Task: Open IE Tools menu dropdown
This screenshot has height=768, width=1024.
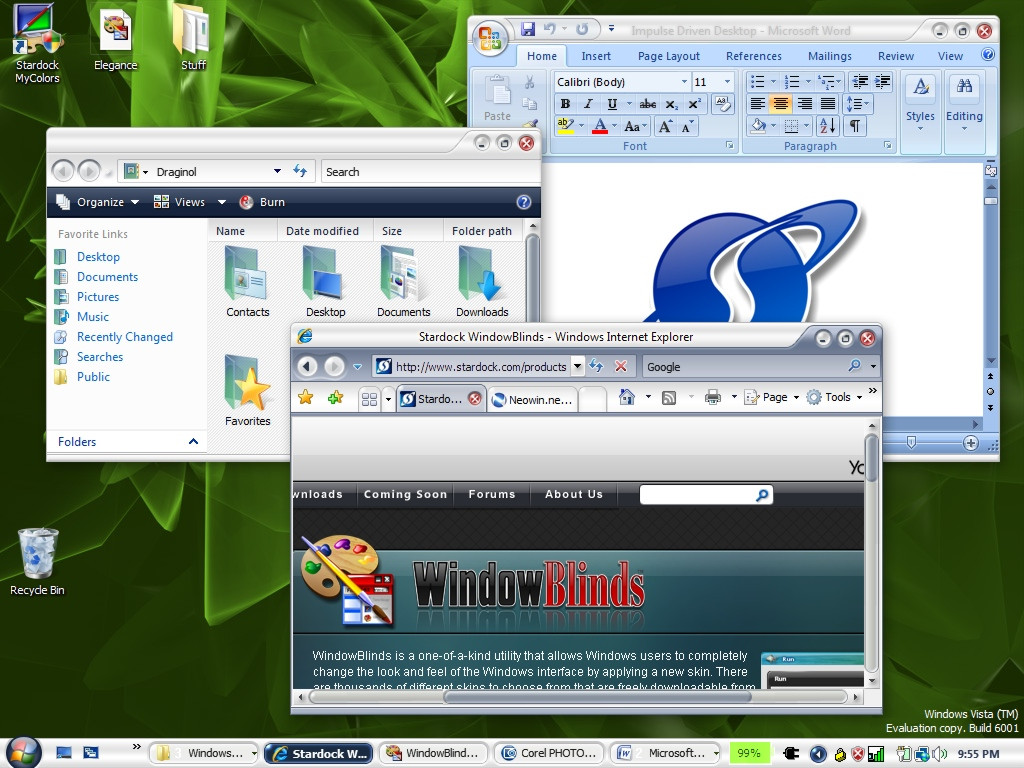Action: click(x=834, y=397)
